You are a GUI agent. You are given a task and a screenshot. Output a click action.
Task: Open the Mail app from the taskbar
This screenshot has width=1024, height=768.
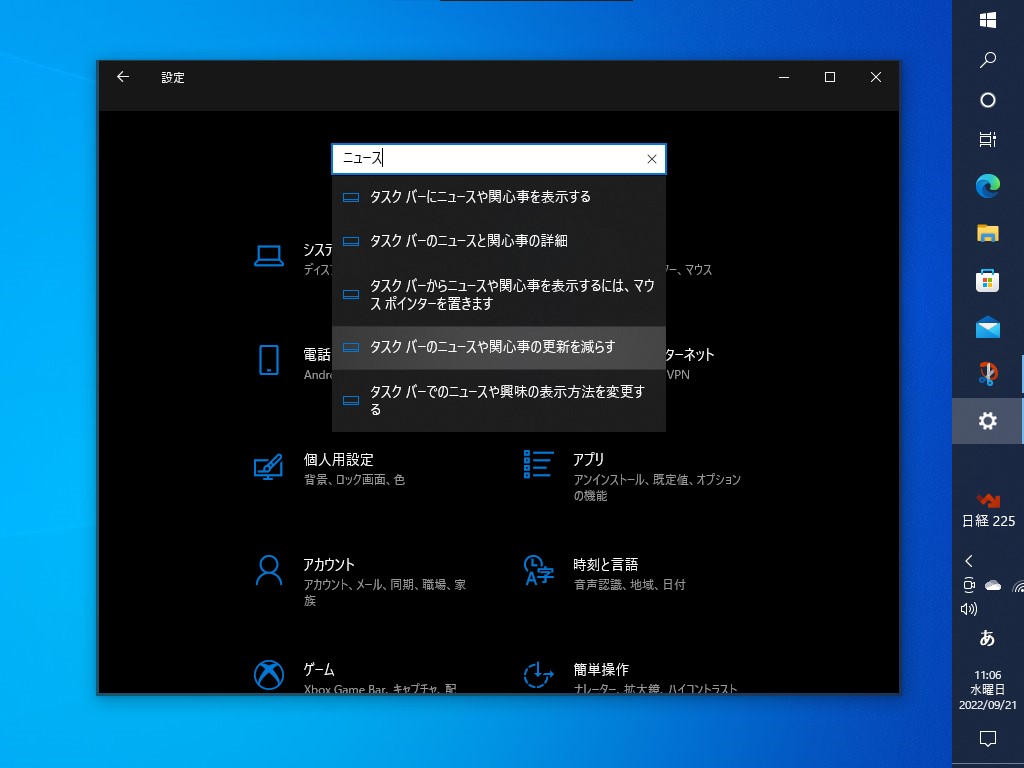[x=988, y=325]
